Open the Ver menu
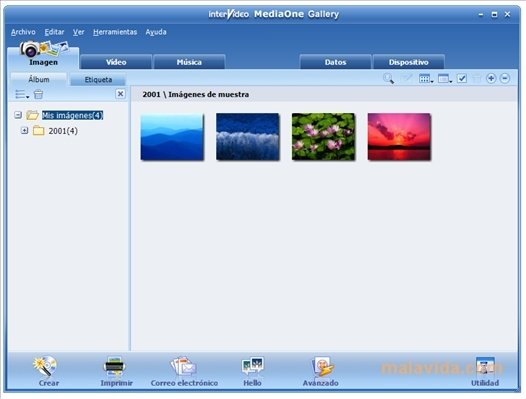526x399 pixels. tap(78, 32)
